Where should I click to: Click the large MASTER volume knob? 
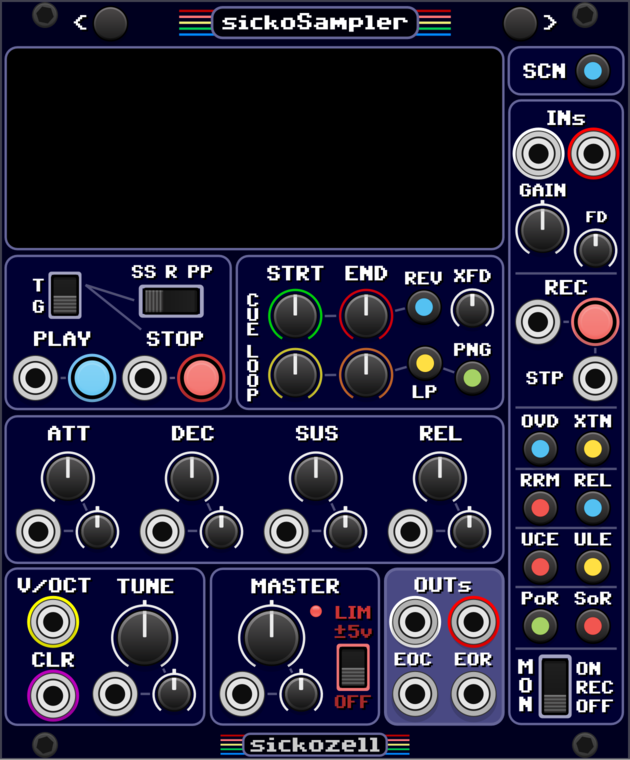(x=271, y=636)
